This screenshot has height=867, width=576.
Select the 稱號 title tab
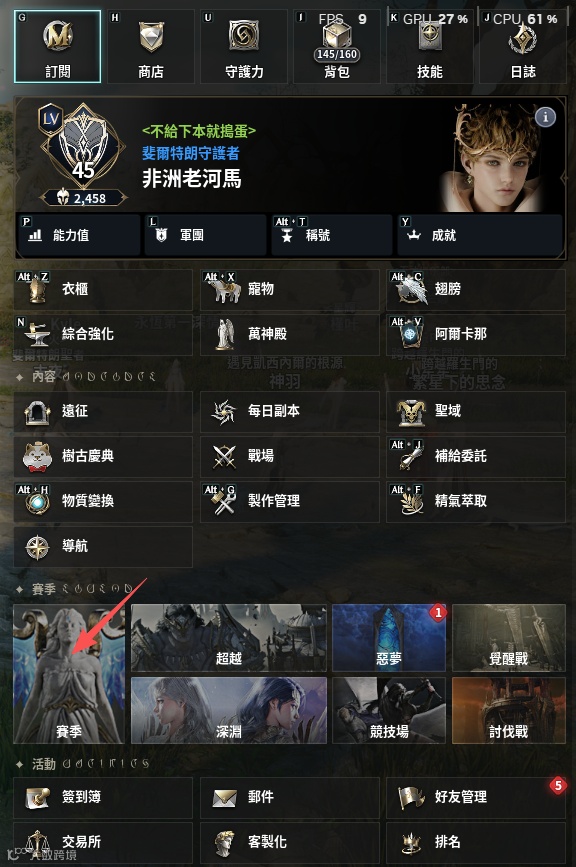332,235
